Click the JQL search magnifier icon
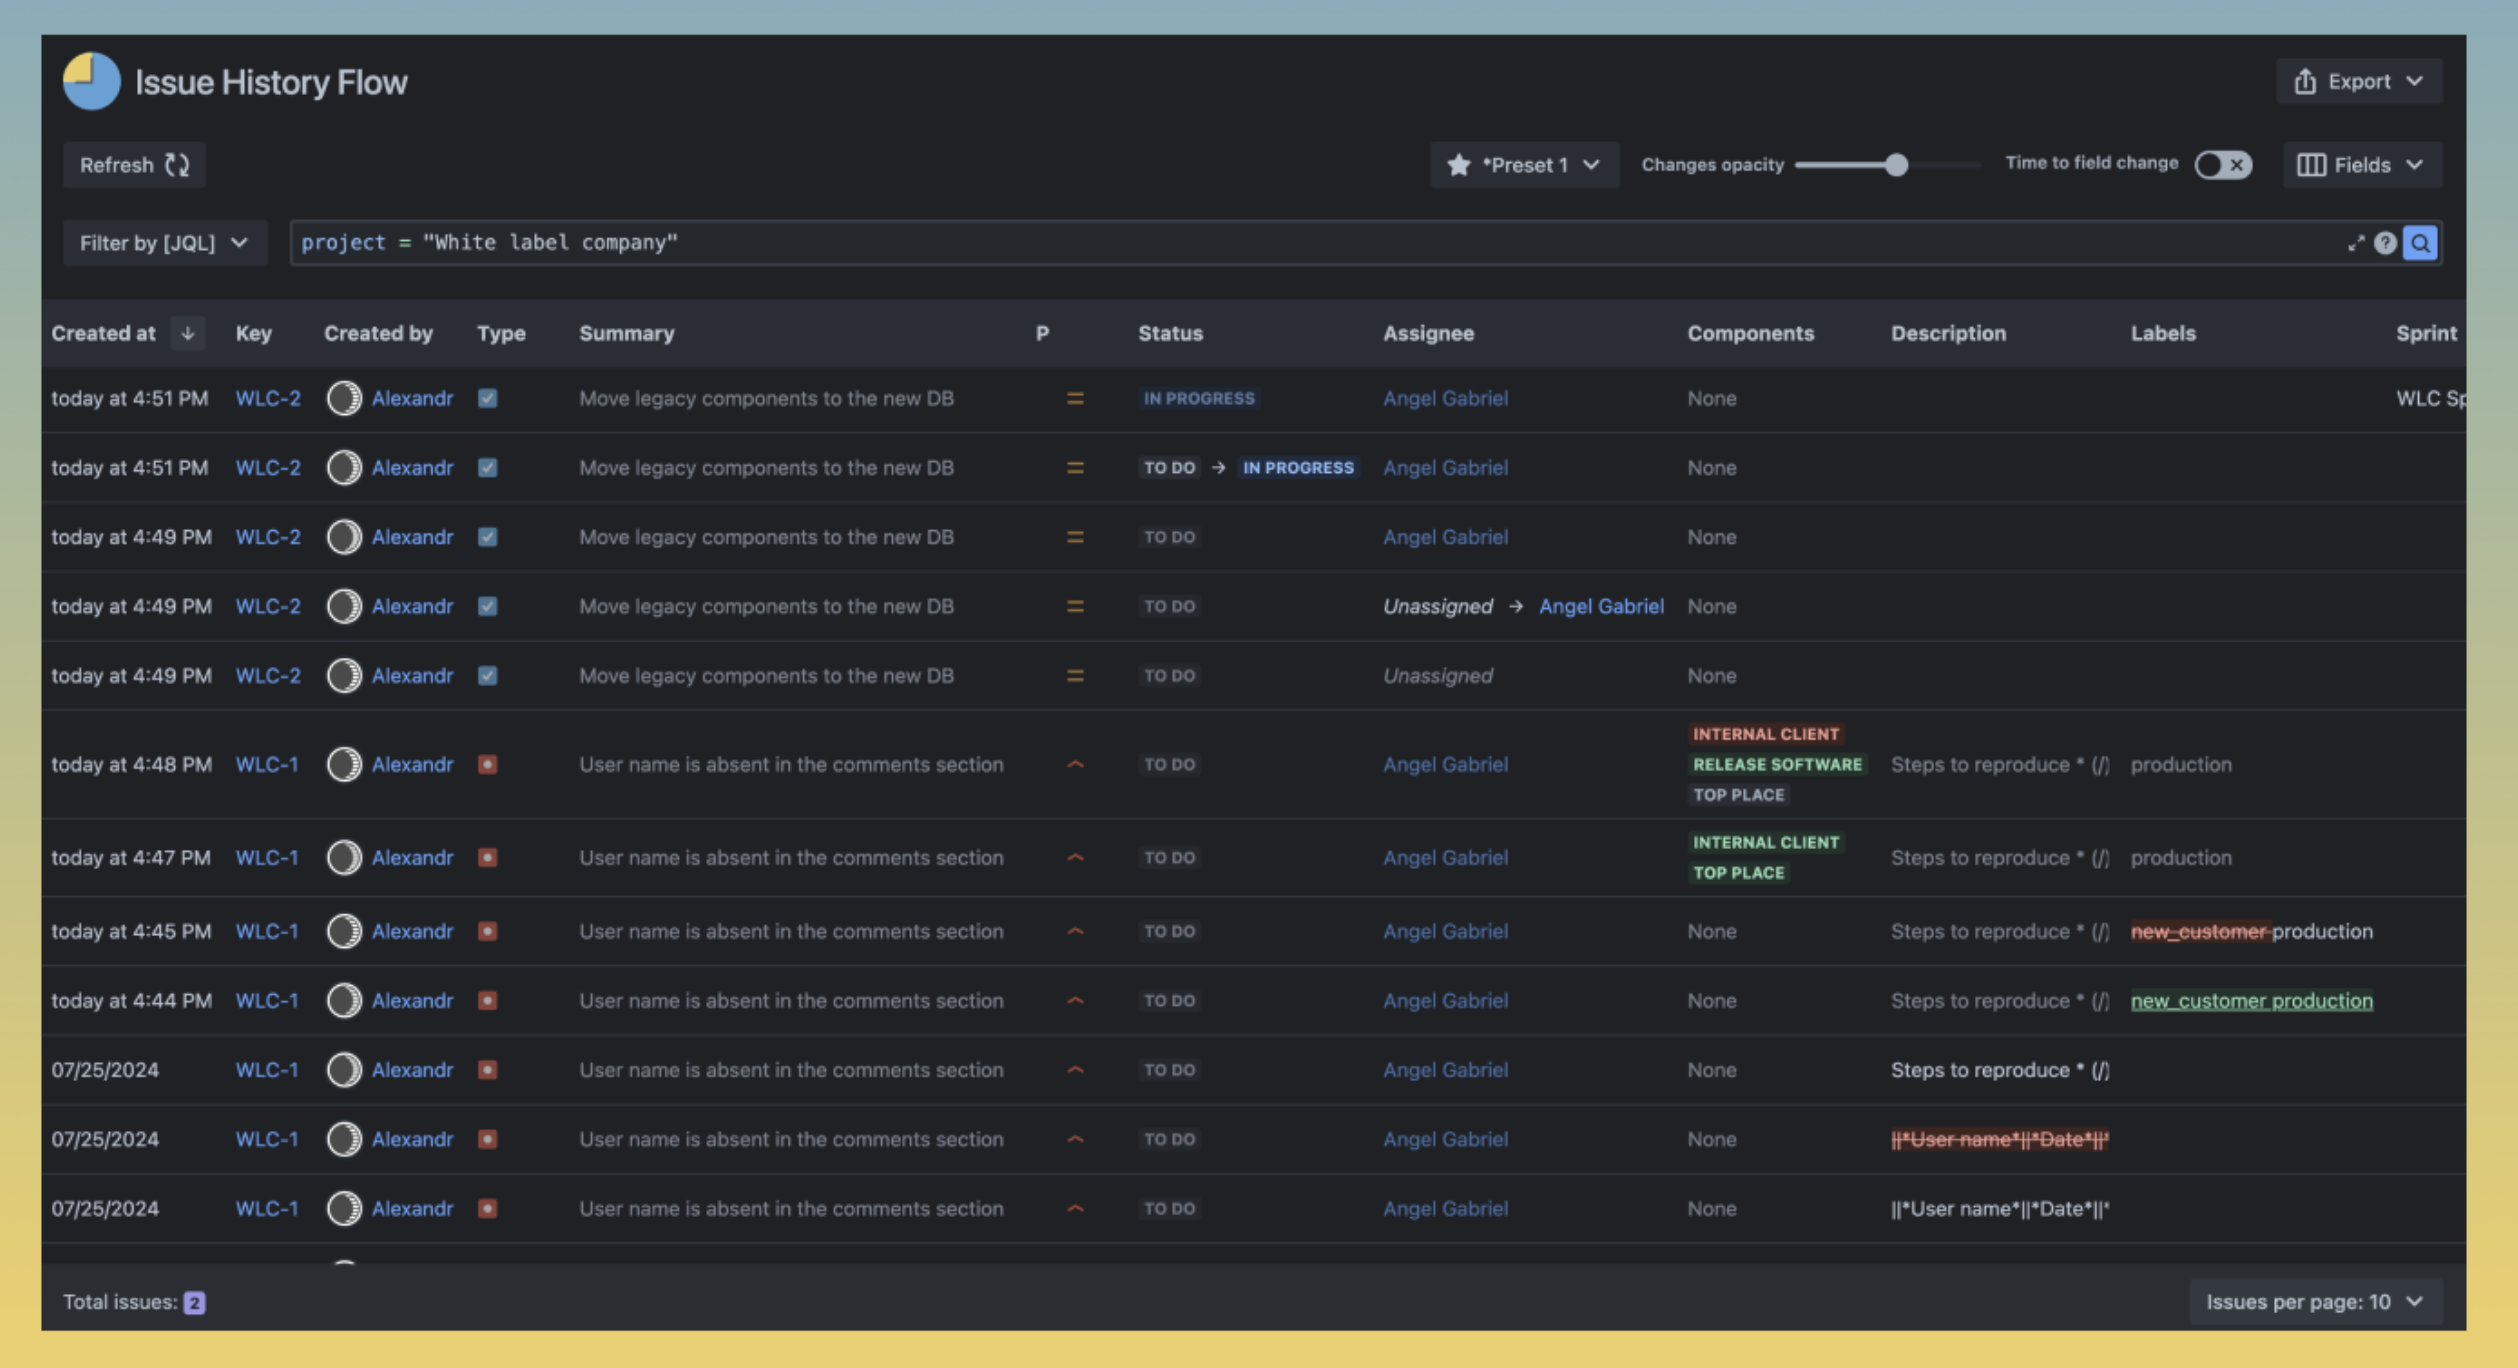Viewport: 2518px width, 1368px height. tap(2419, 243)
